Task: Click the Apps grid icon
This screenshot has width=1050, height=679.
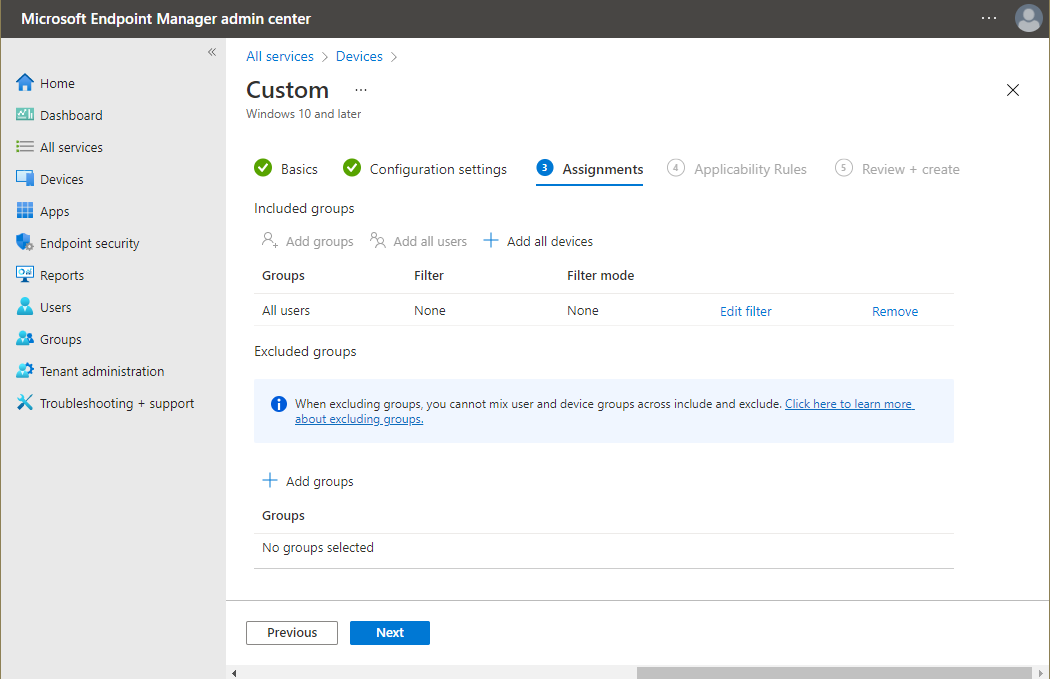Action: click(x=25, y=210)
